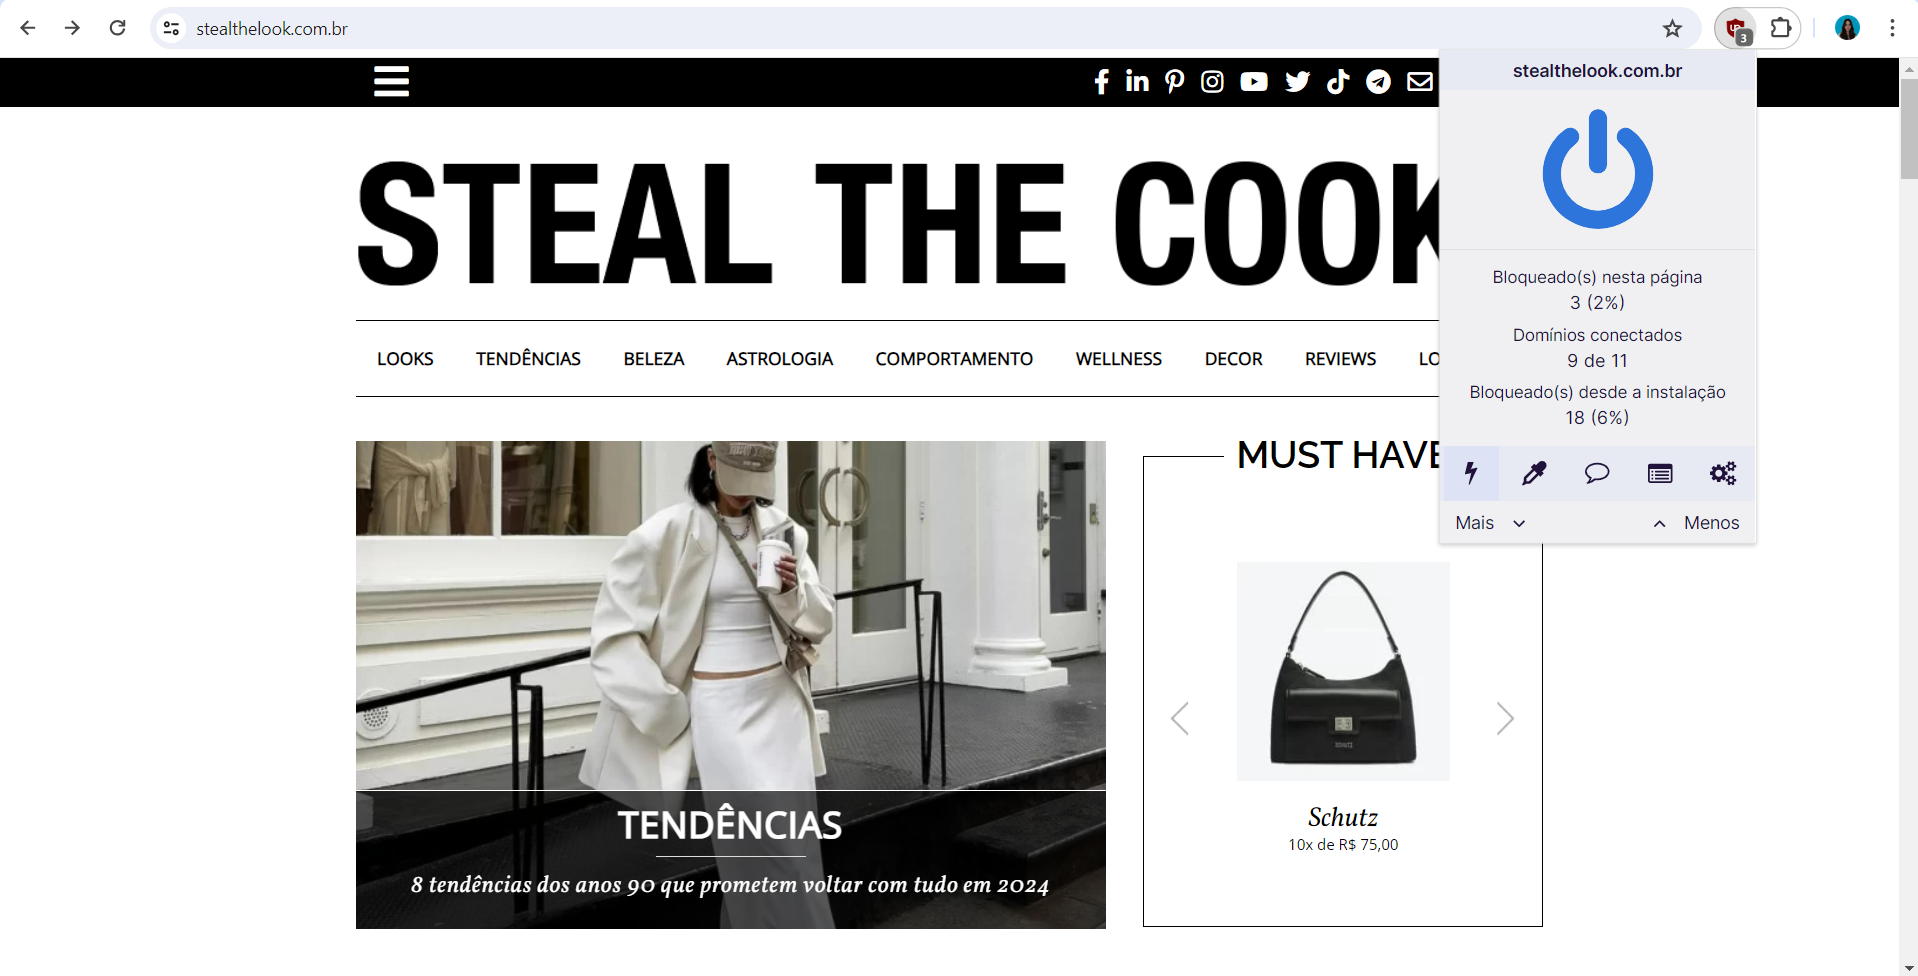Bookmark this page with star icon
This screenshot has height=976, width=1918.
click(x=1672, y=28)
